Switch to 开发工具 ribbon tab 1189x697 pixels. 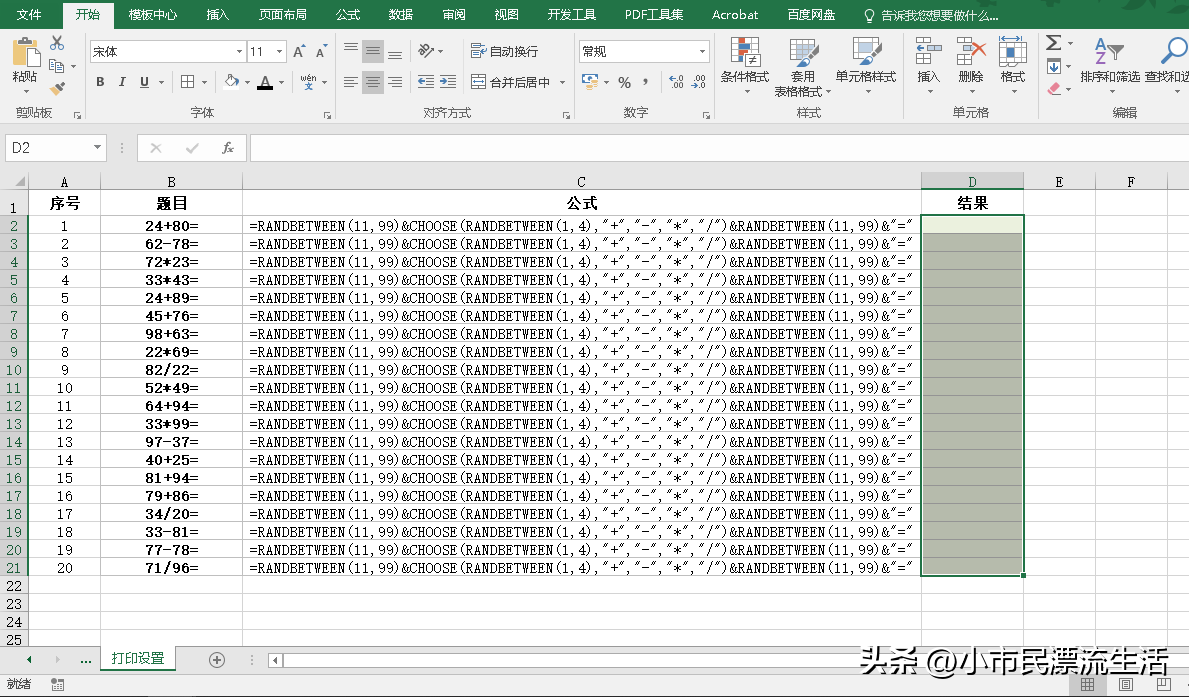(x=572, y=14)
